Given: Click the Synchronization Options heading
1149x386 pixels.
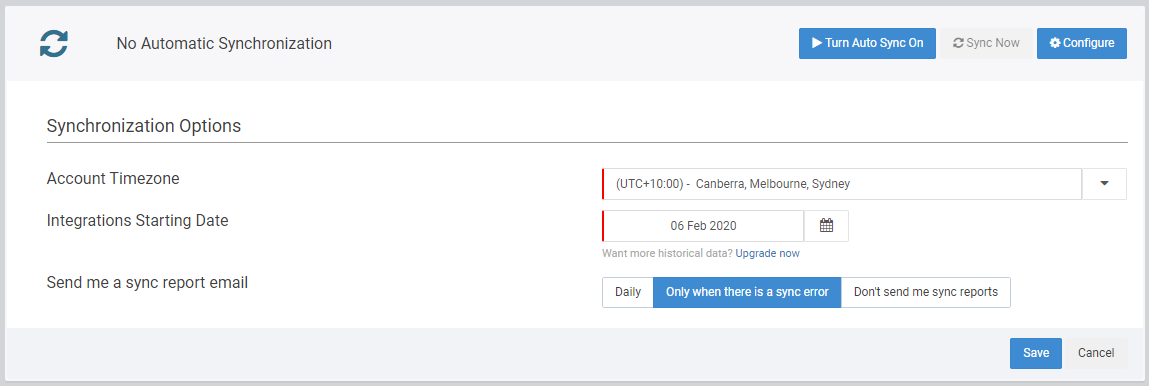Looking at the screenshot, I should tap(144, 126).
